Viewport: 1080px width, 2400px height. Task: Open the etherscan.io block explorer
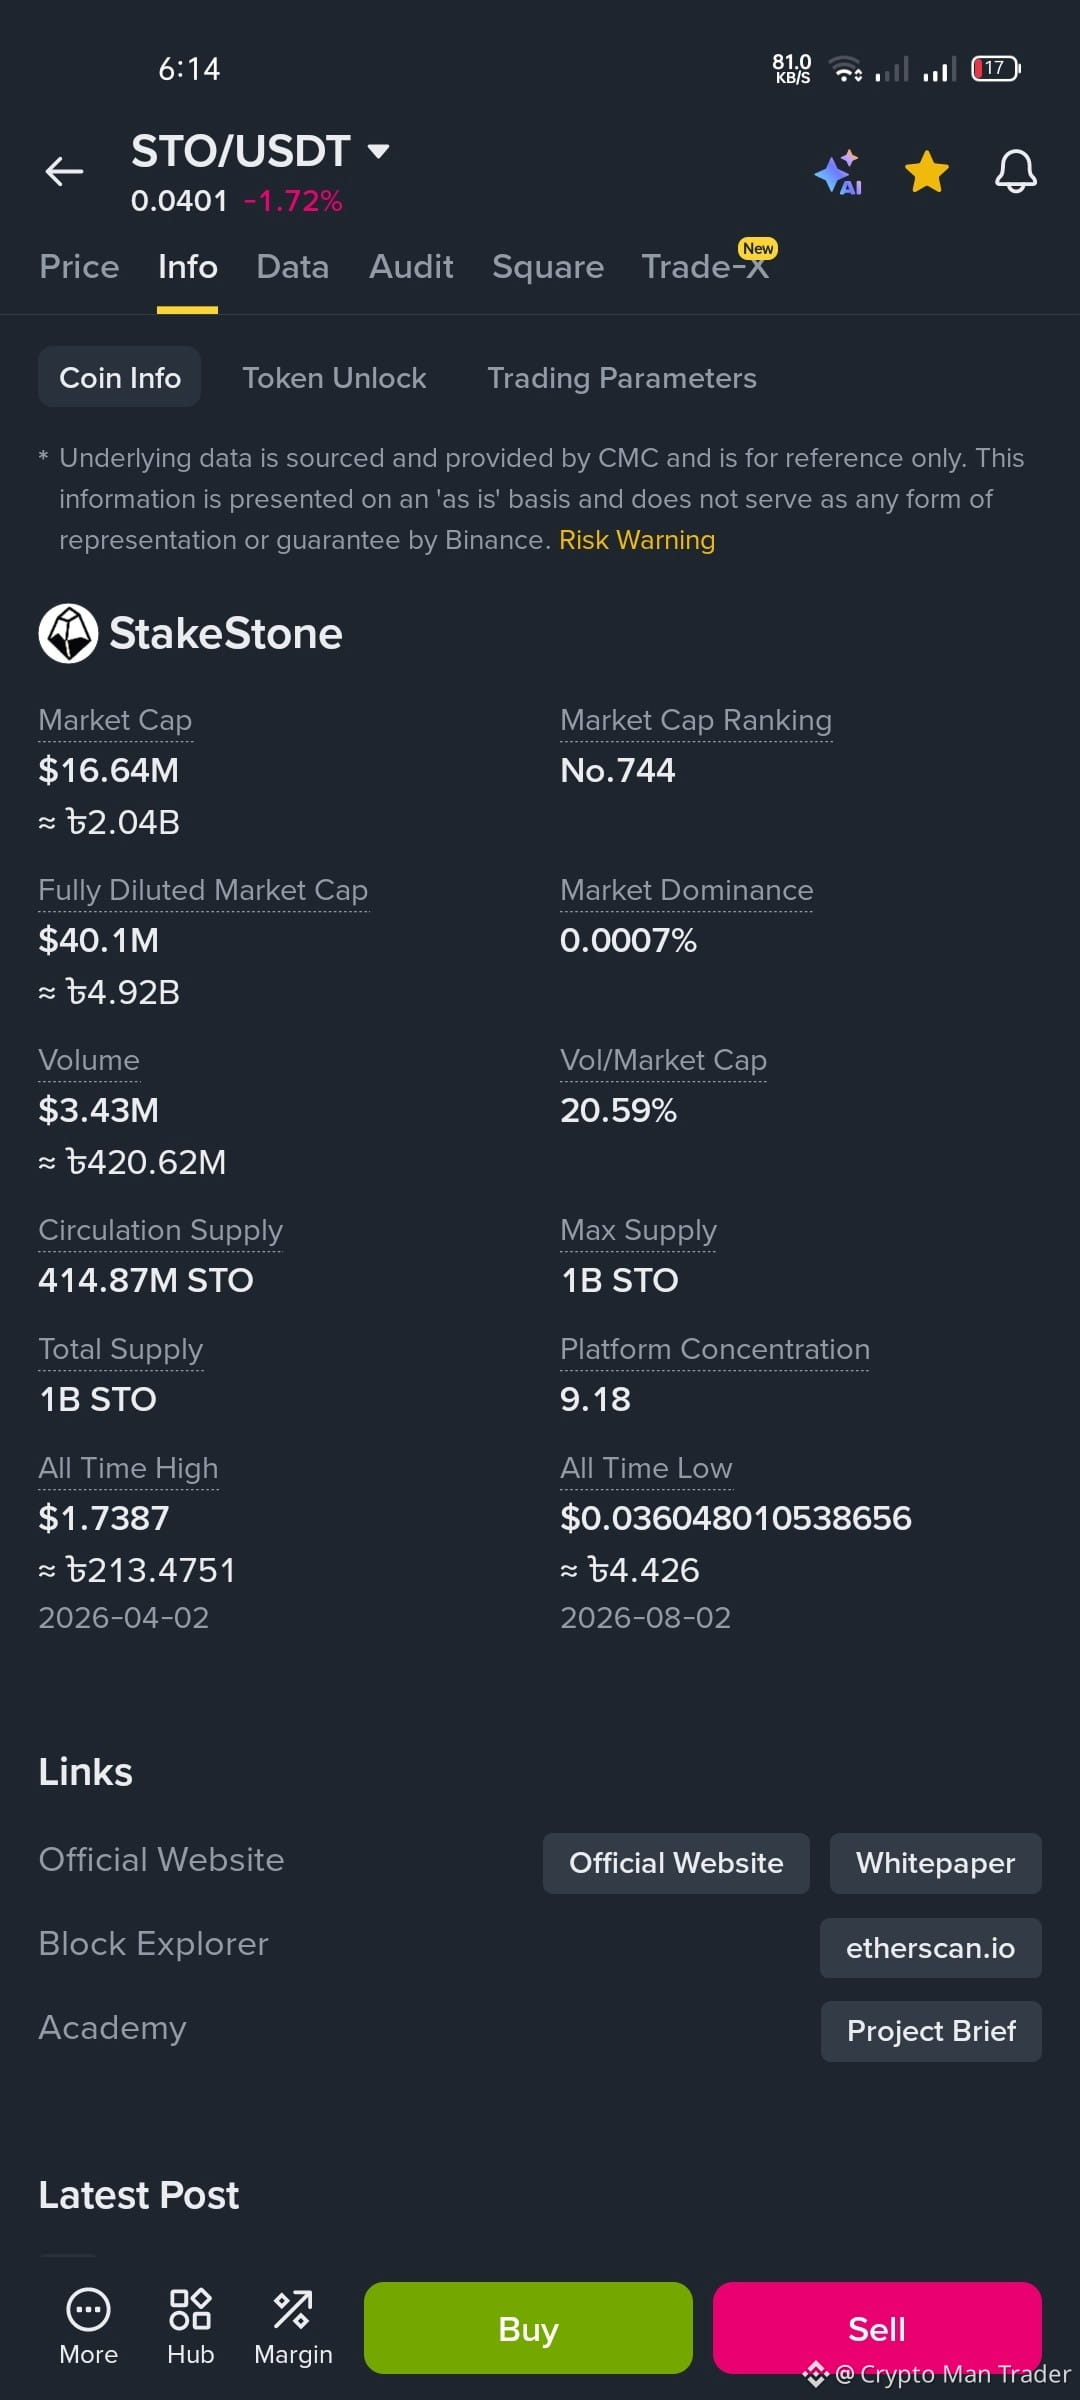pyautogui.click(x=931, y=1948)
